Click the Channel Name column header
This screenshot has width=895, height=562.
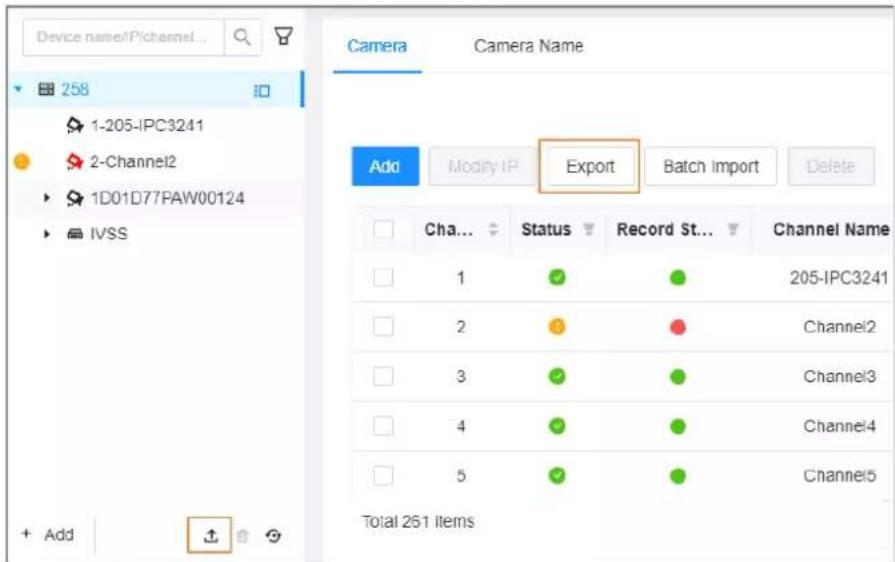point(831,229)
